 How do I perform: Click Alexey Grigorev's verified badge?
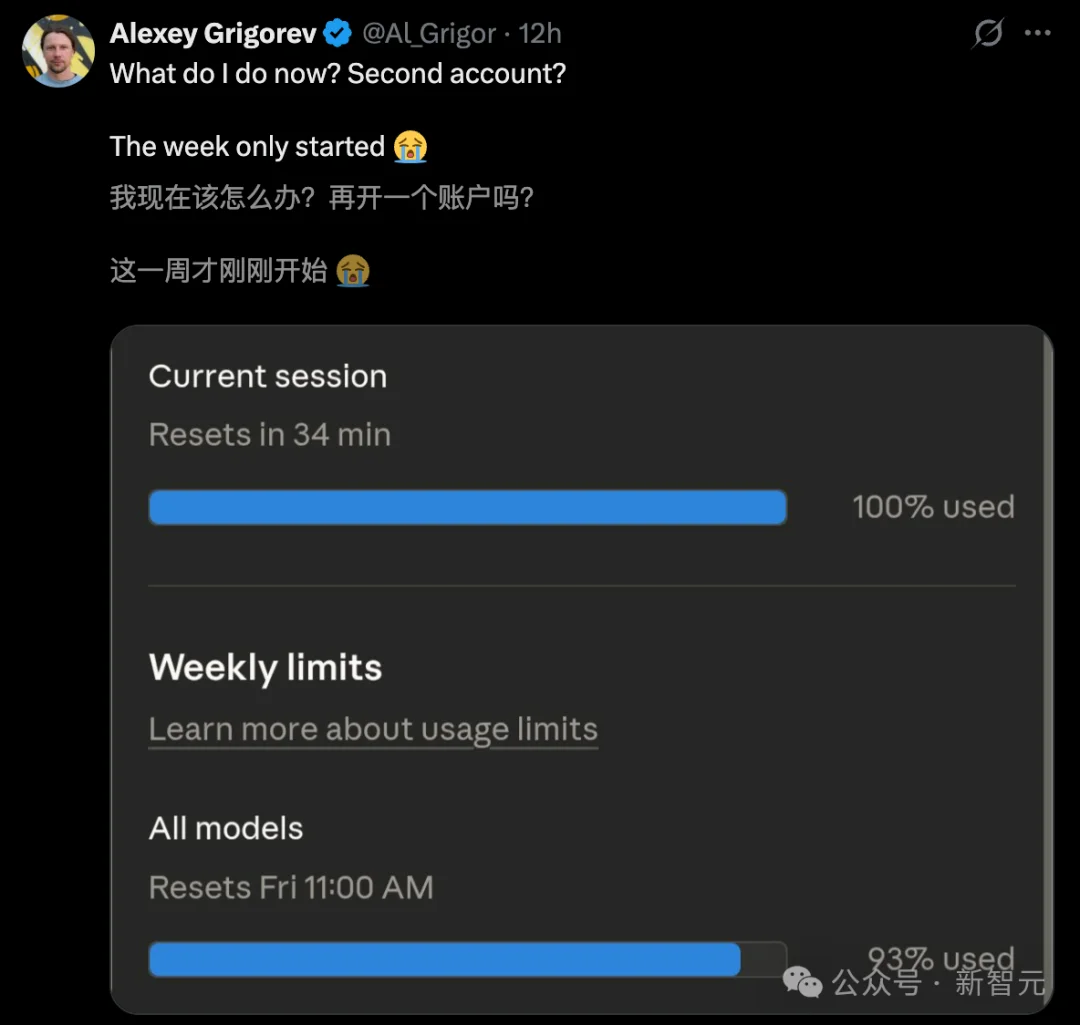point(338,32)
